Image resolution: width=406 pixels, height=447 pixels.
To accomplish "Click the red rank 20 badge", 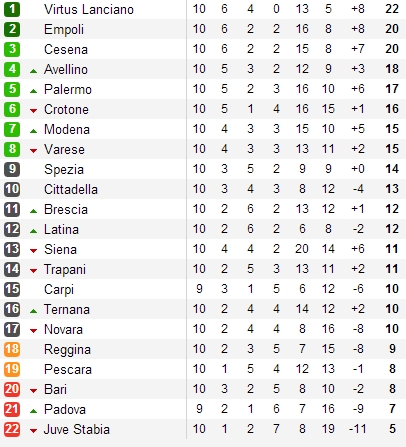I will (12, 389).
